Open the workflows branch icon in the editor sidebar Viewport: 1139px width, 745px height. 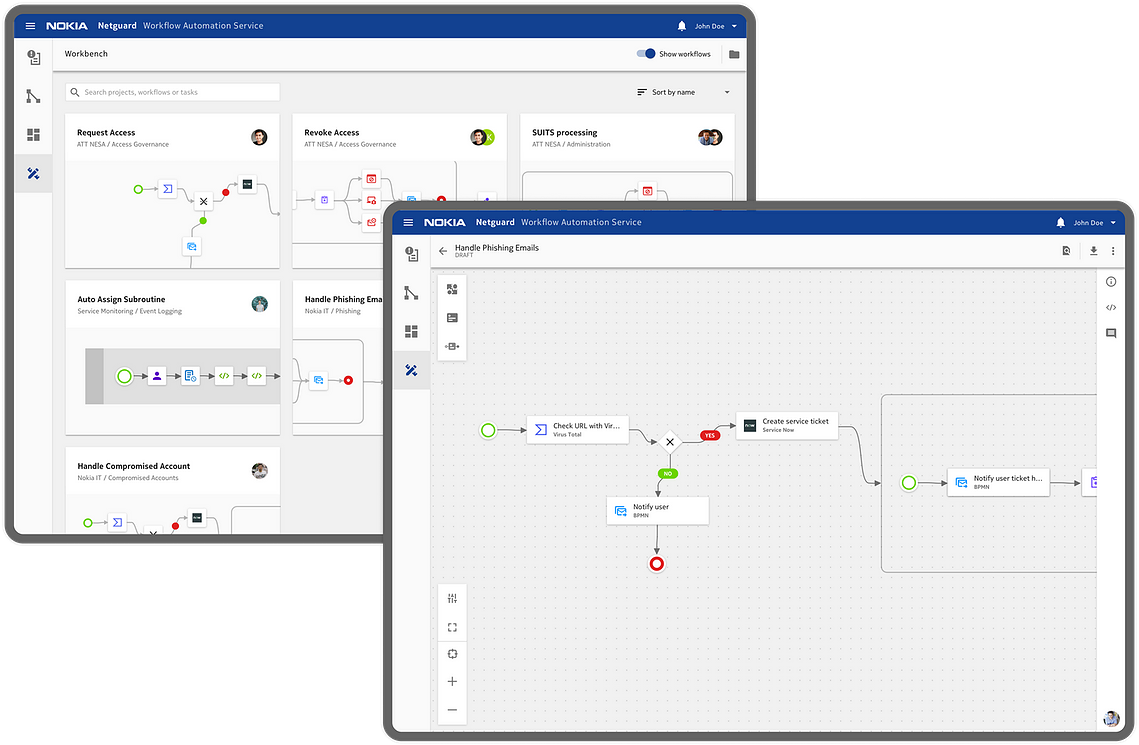(412, 293)
